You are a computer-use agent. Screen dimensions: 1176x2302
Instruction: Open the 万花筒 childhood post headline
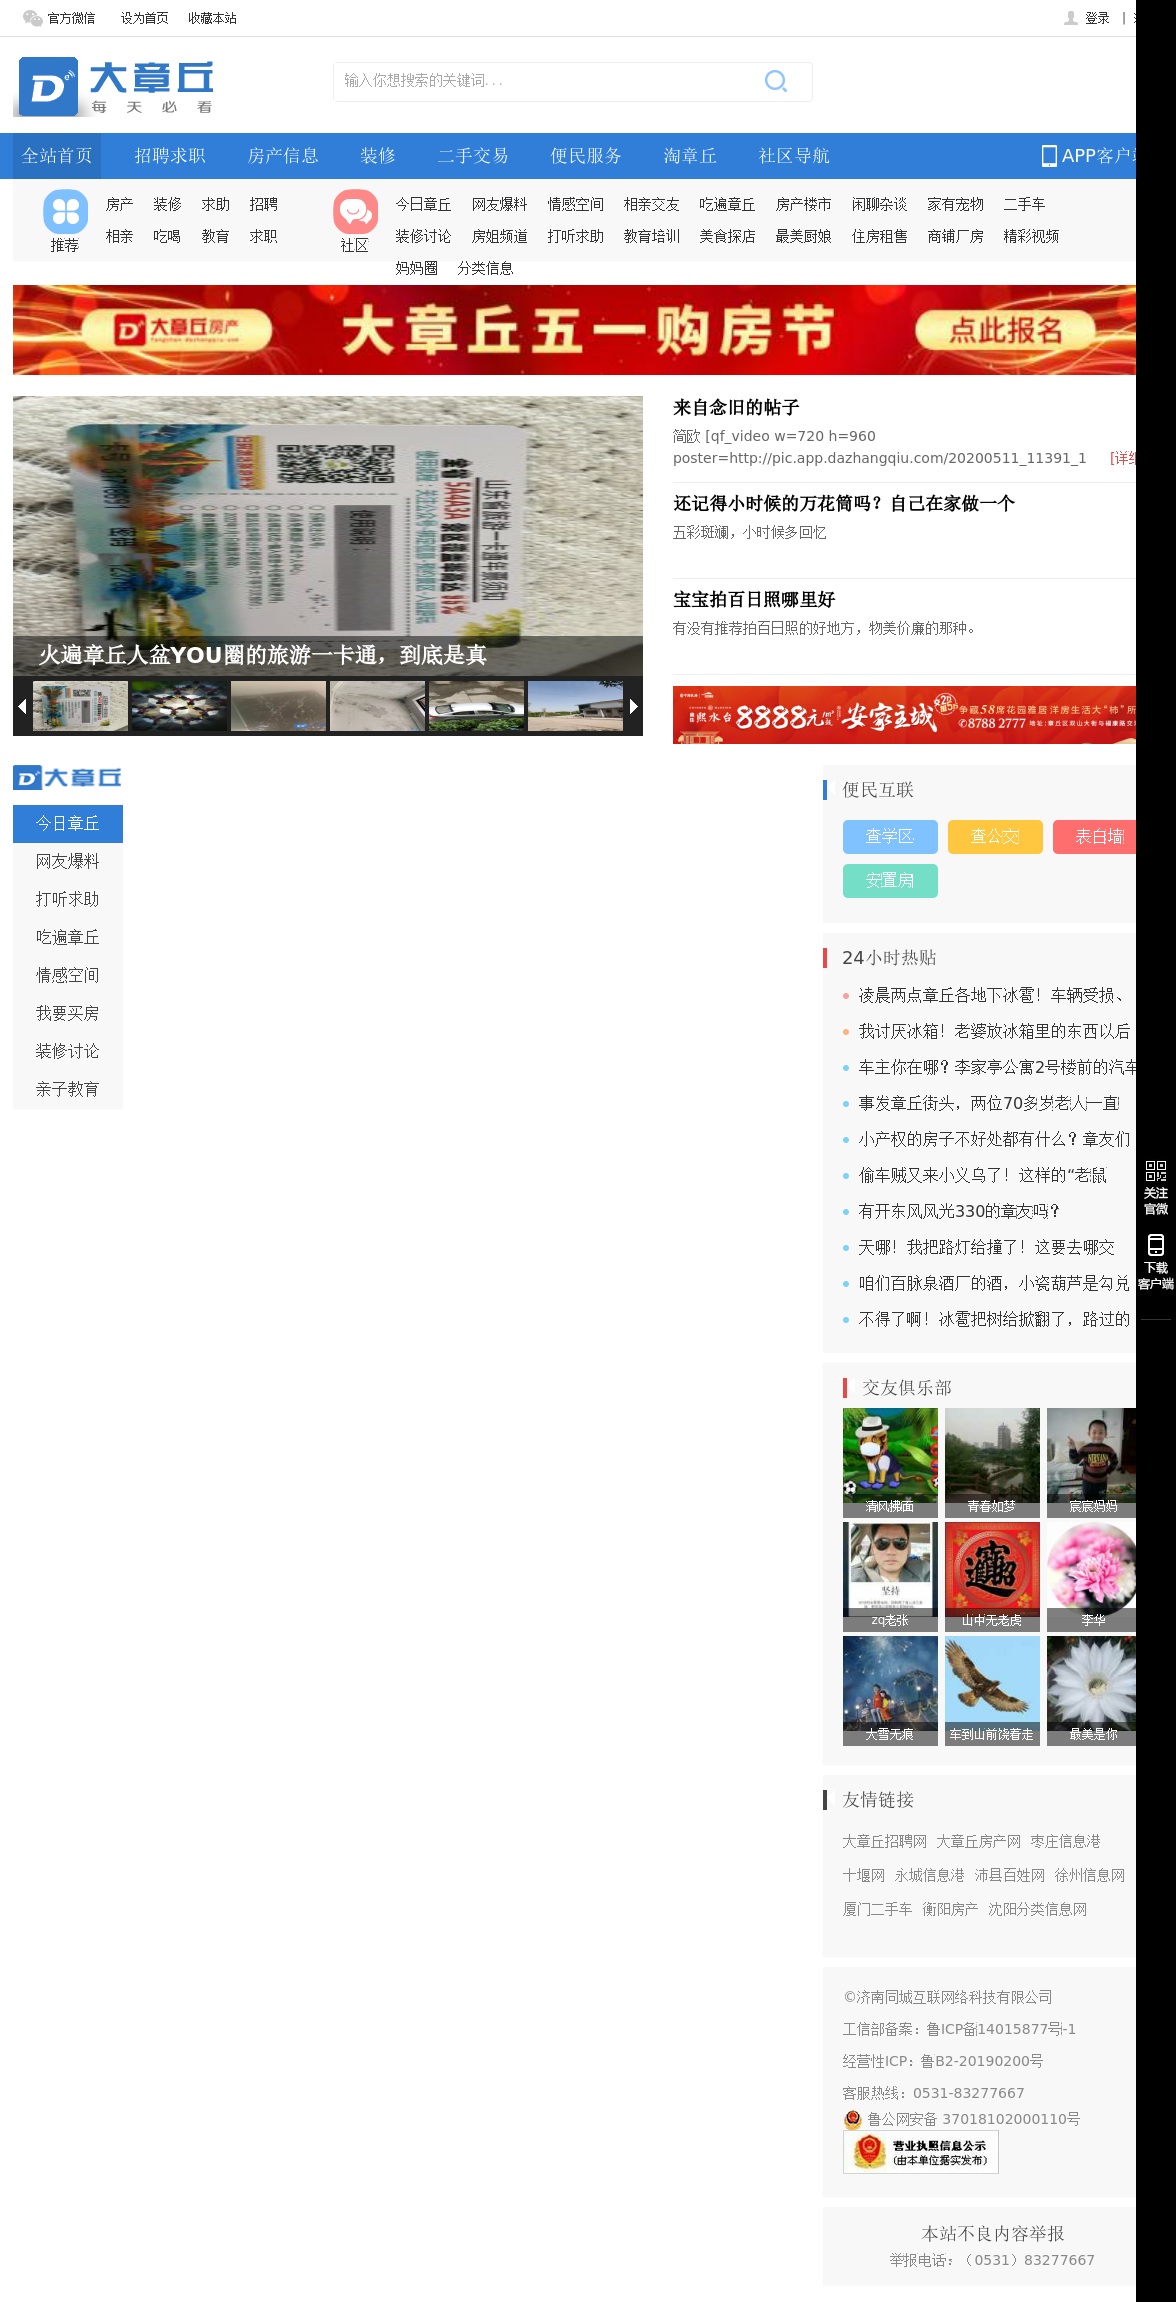[x=844, y=504]
